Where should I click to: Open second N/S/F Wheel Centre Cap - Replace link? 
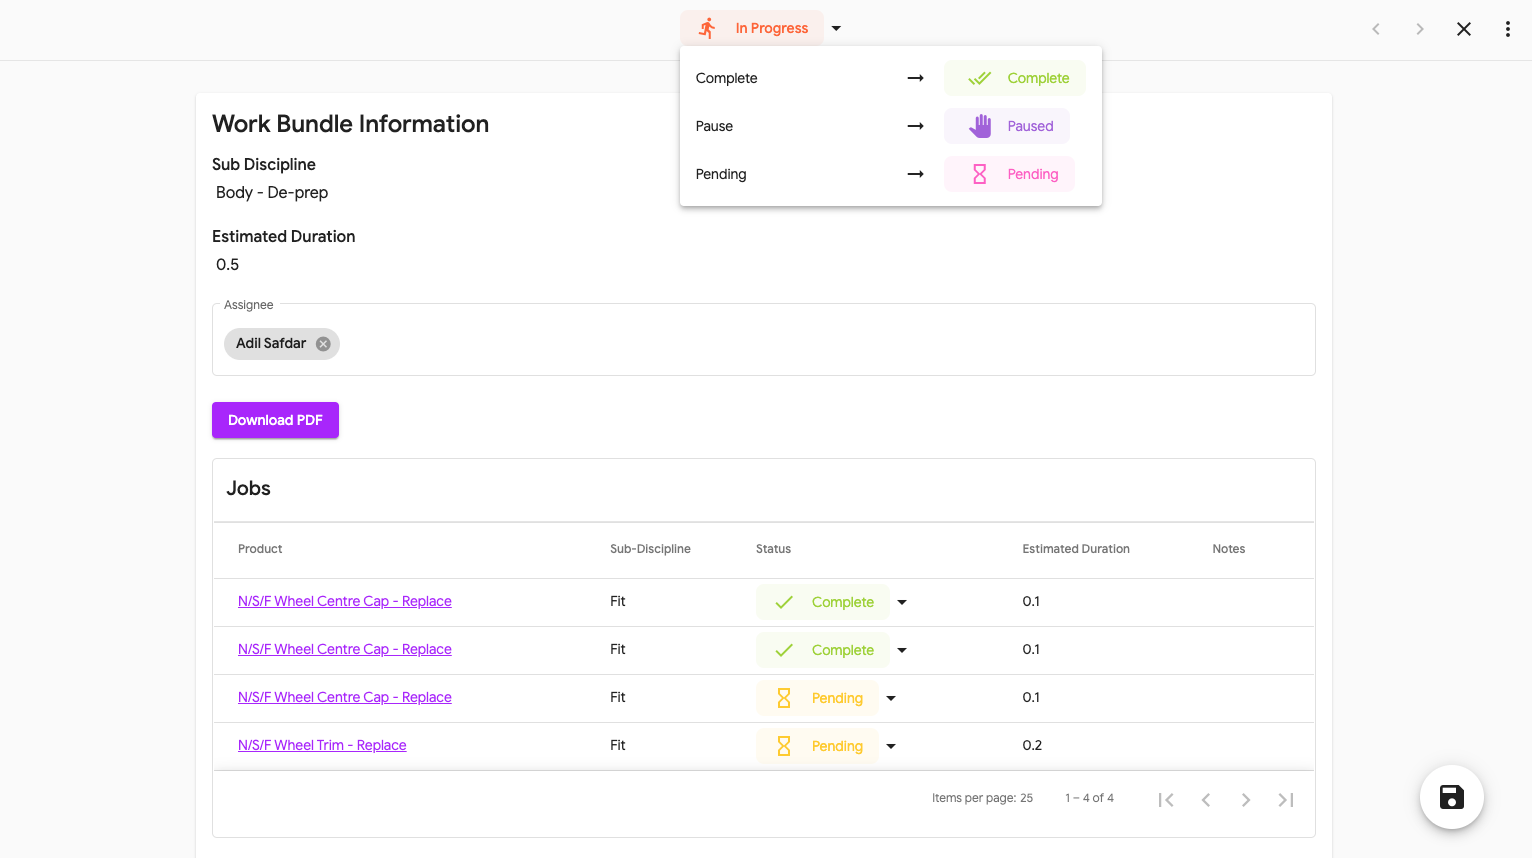pyautogui.click(x=345, y=649)
